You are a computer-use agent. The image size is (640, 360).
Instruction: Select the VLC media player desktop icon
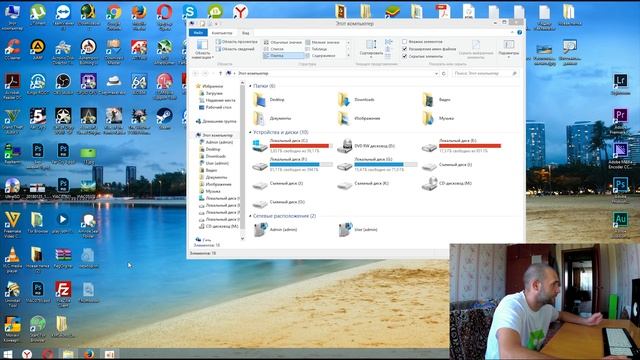point(12,260)
